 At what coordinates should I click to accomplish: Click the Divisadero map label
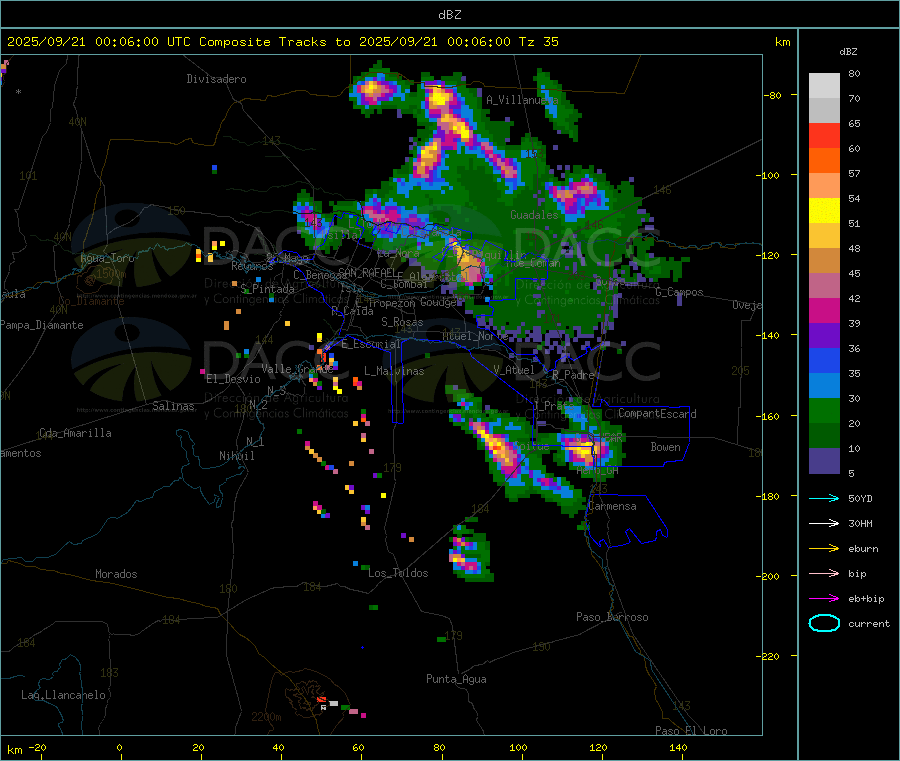tap(216, 79)
